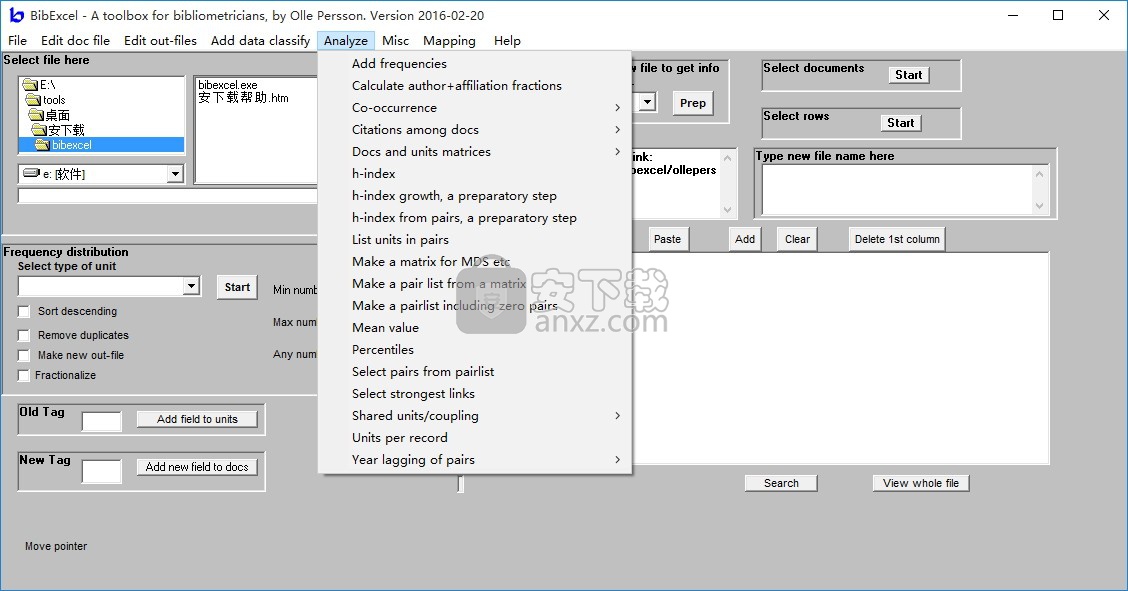
Task: Select the h-index menu entry
Action: click(475, 174)
